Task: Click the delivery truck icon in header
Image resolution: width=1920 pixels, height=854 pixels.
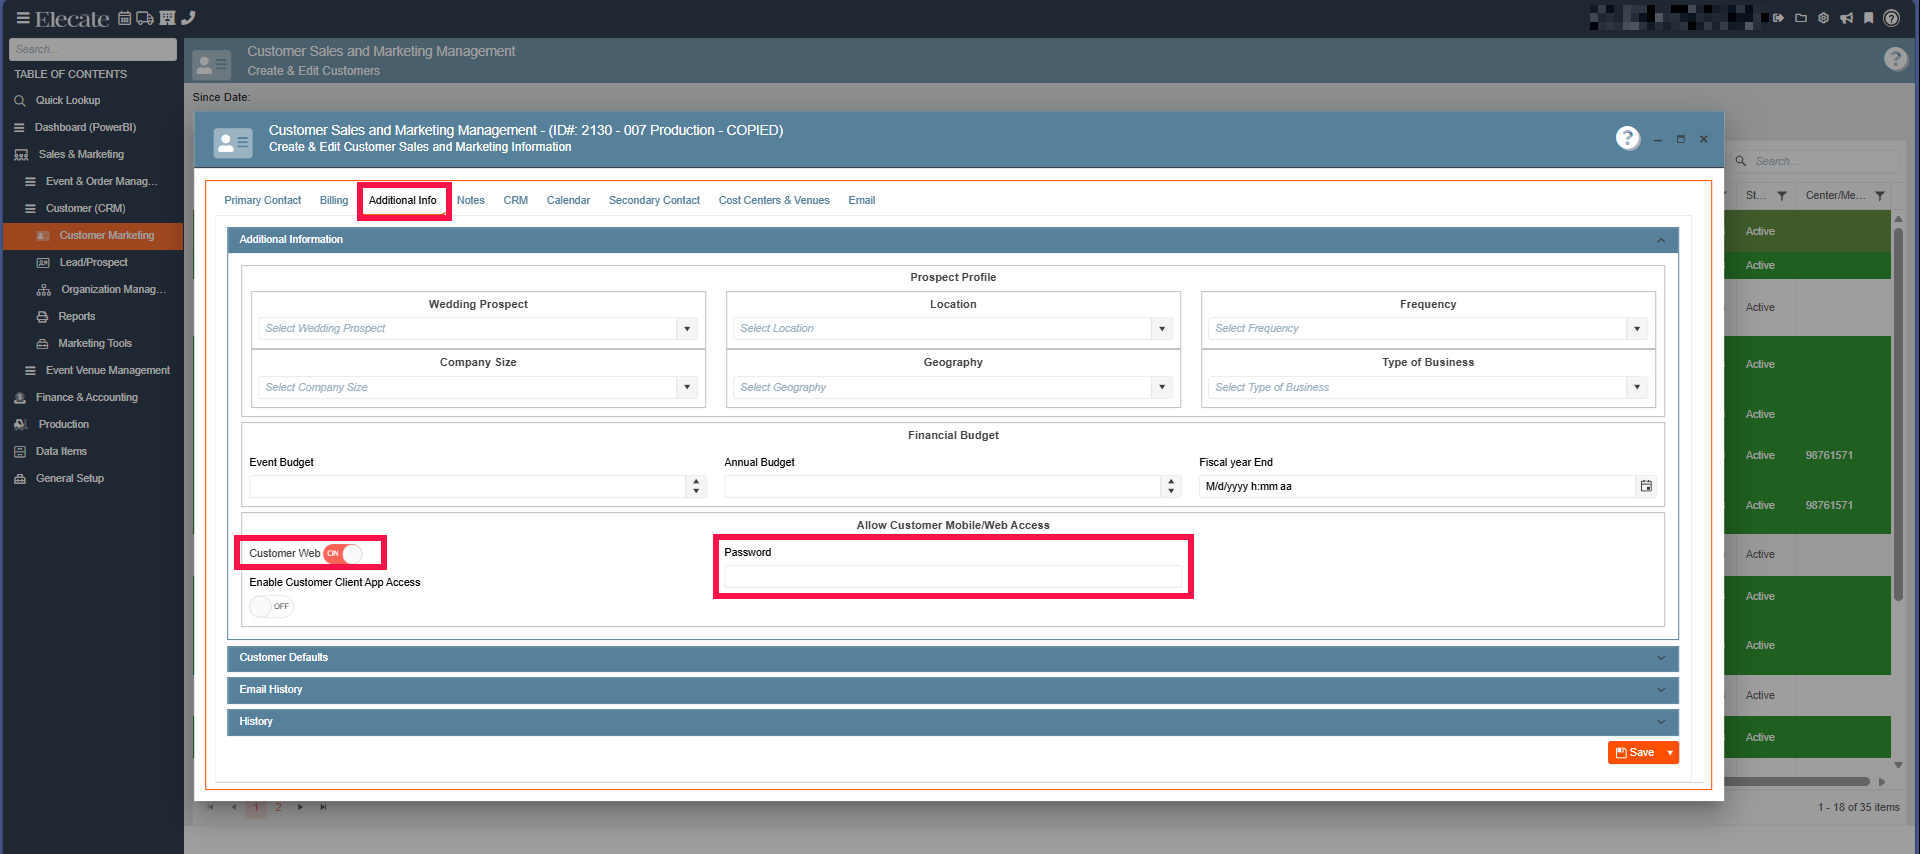Action: pyautogui.click(x=145, y=18)
